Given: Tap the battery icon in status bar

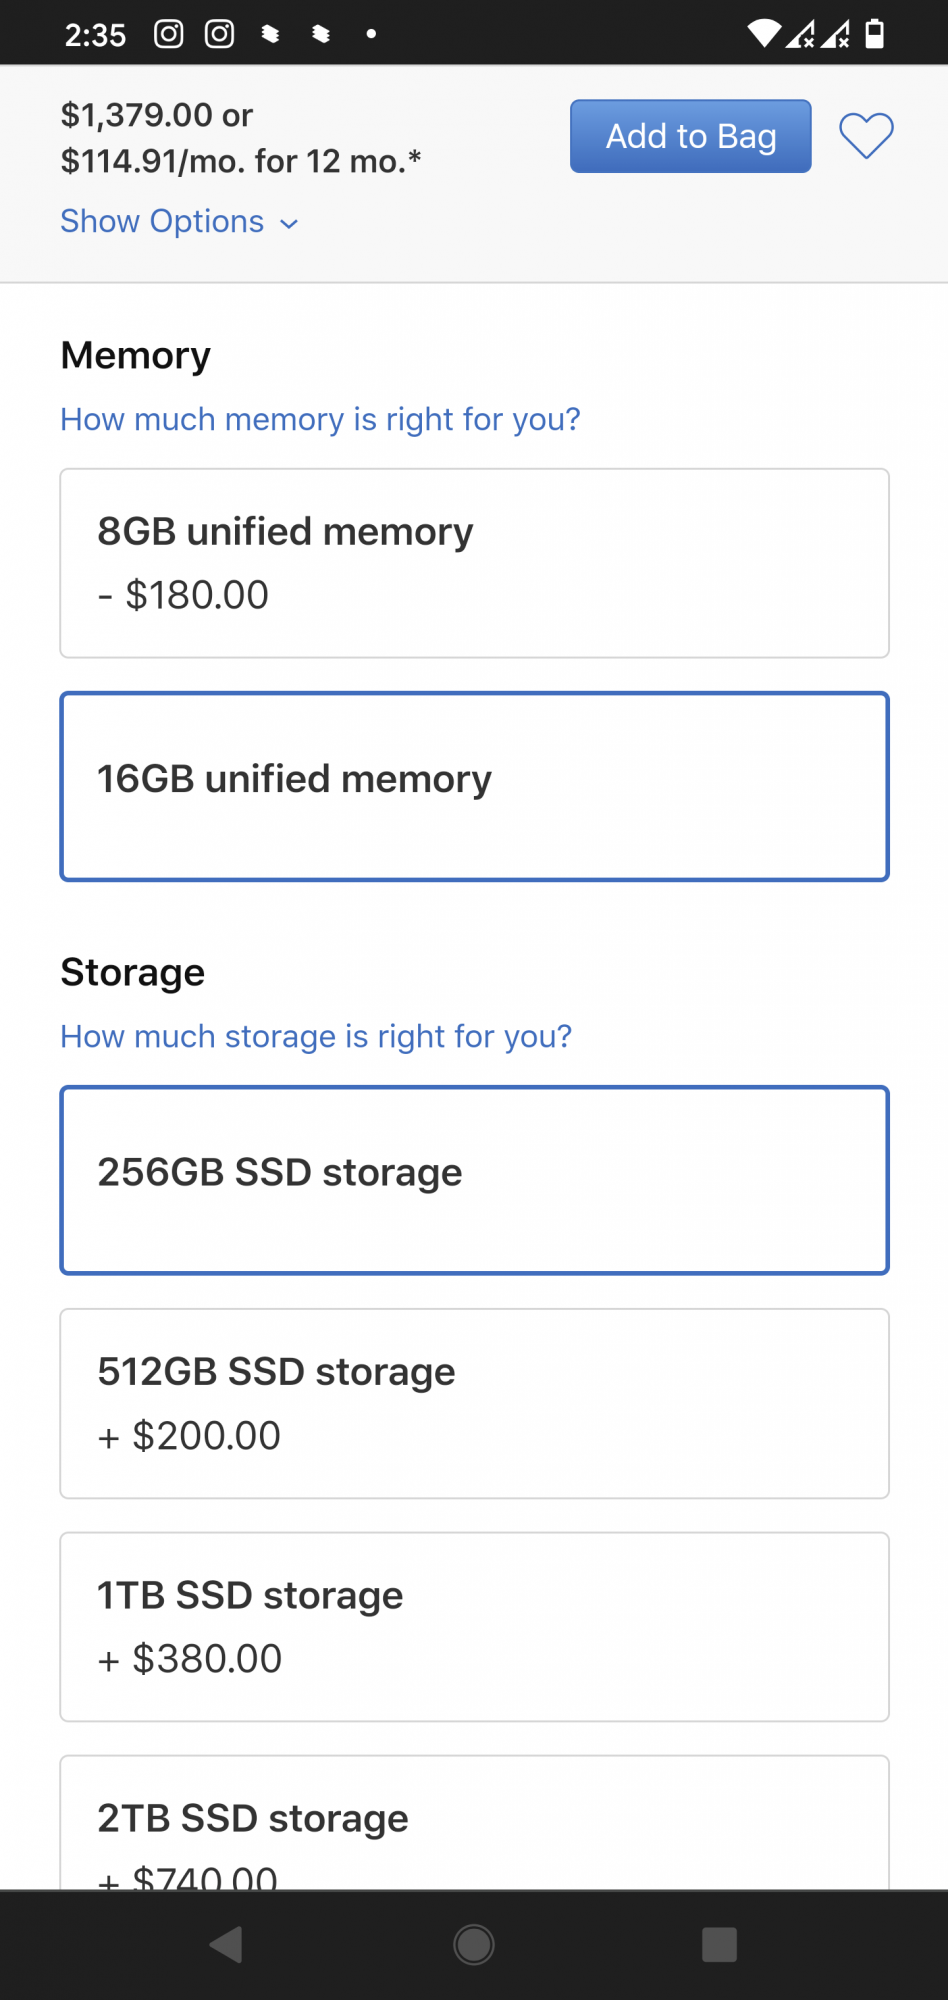Looking at the screenshot, I should pos(875,34).
